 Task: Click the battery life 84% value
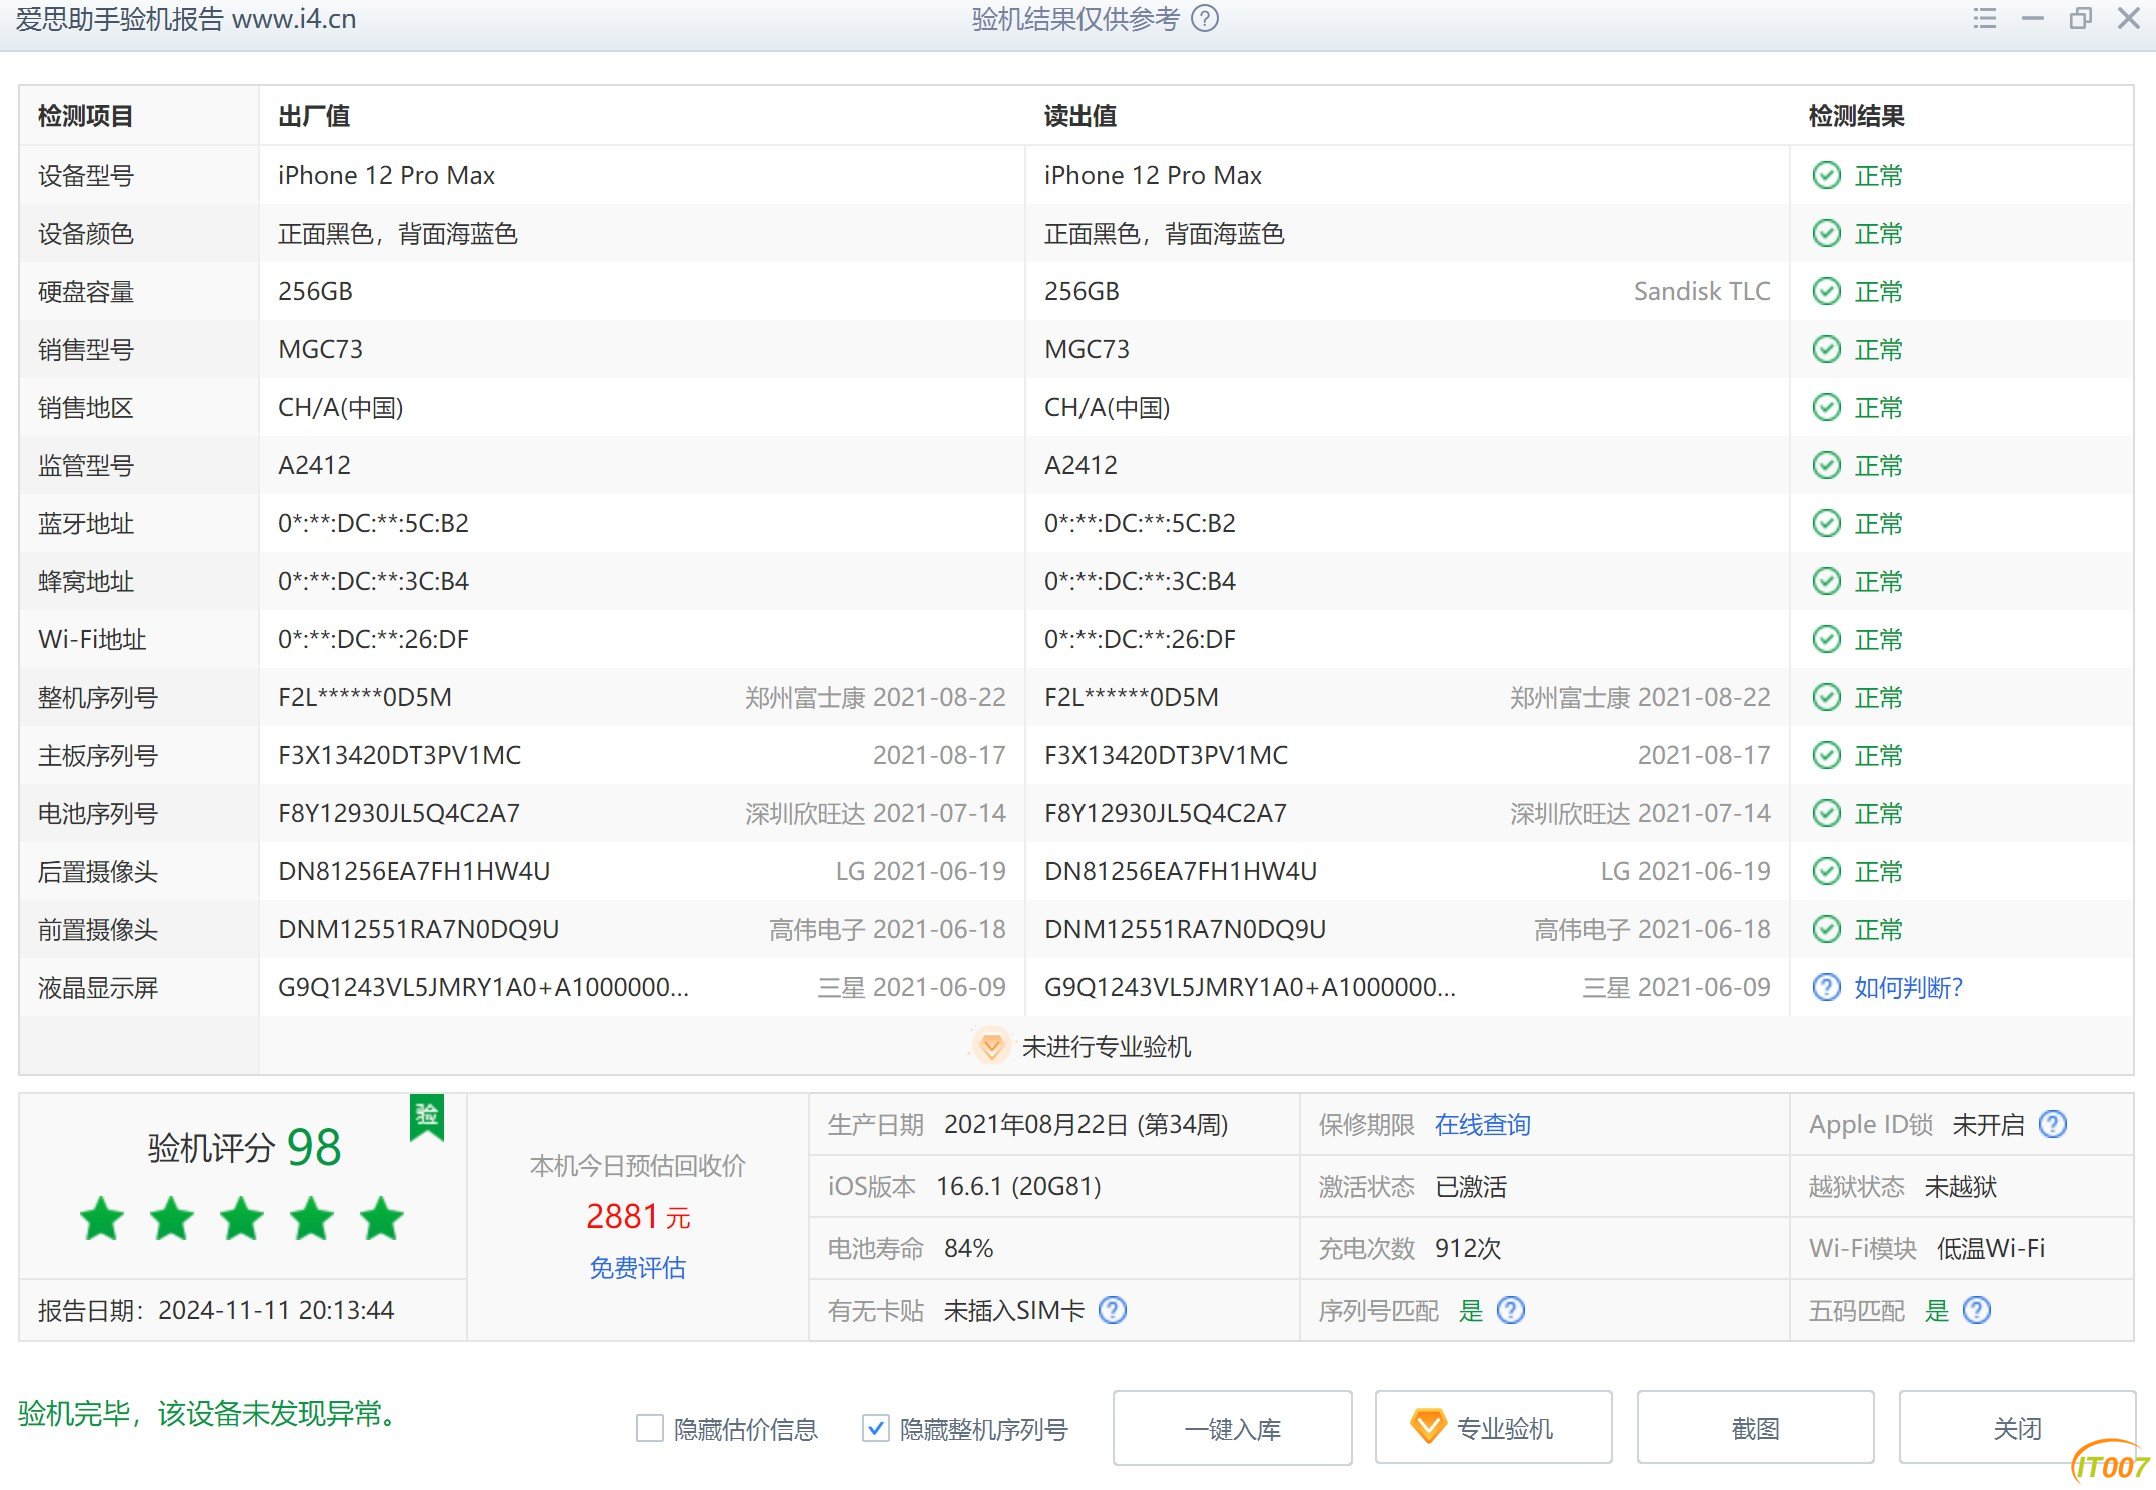968,1249
